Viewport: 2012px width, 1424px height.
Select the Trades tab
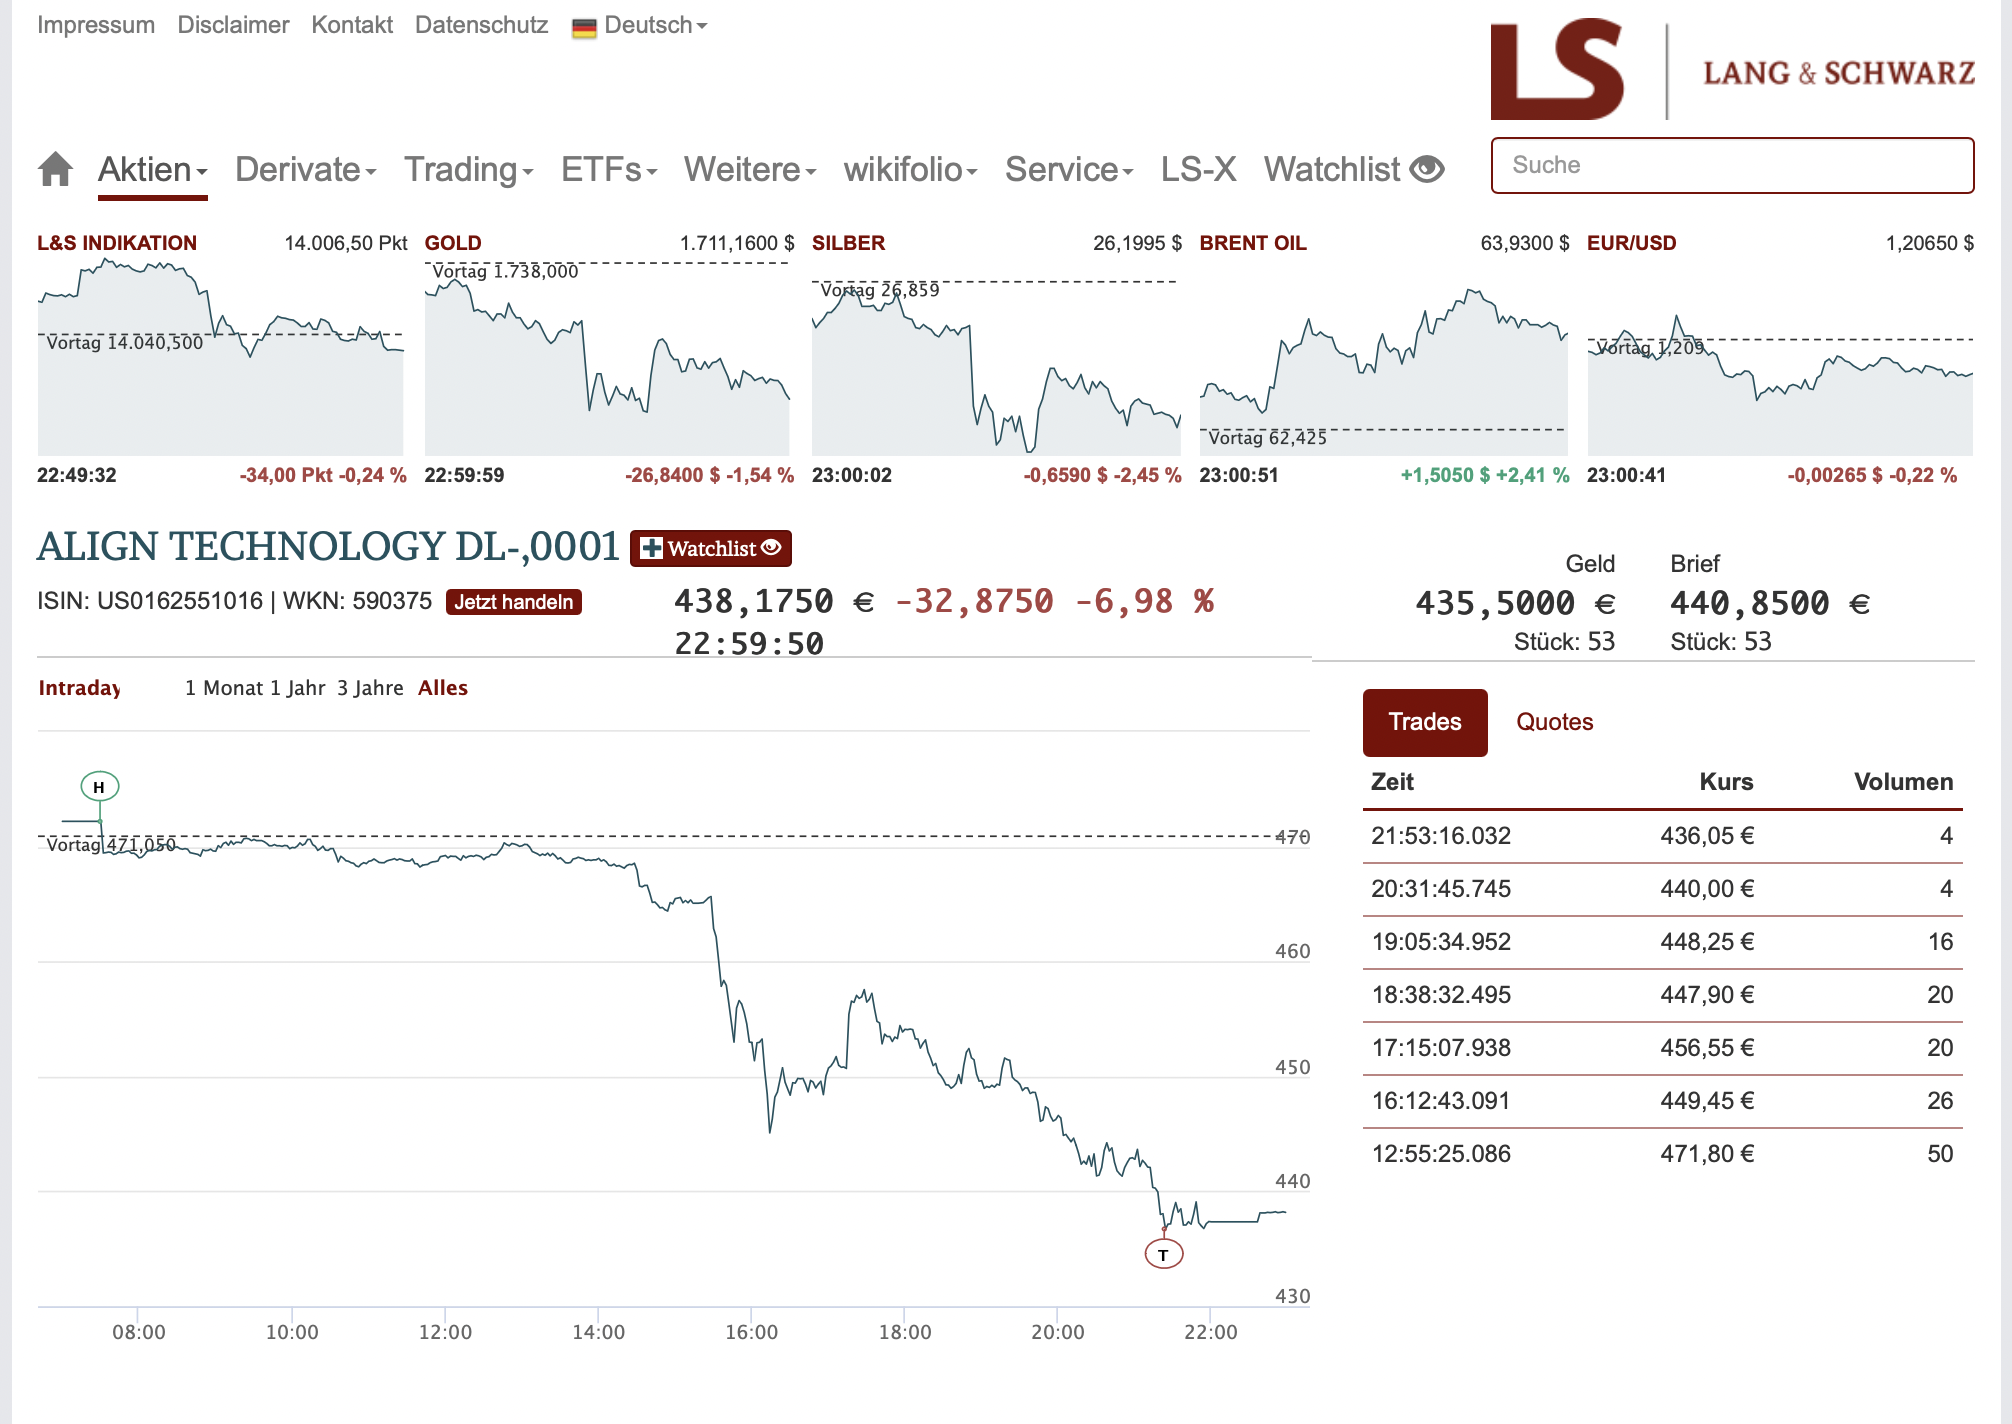pyautogui.click(x=1424, y=722)
